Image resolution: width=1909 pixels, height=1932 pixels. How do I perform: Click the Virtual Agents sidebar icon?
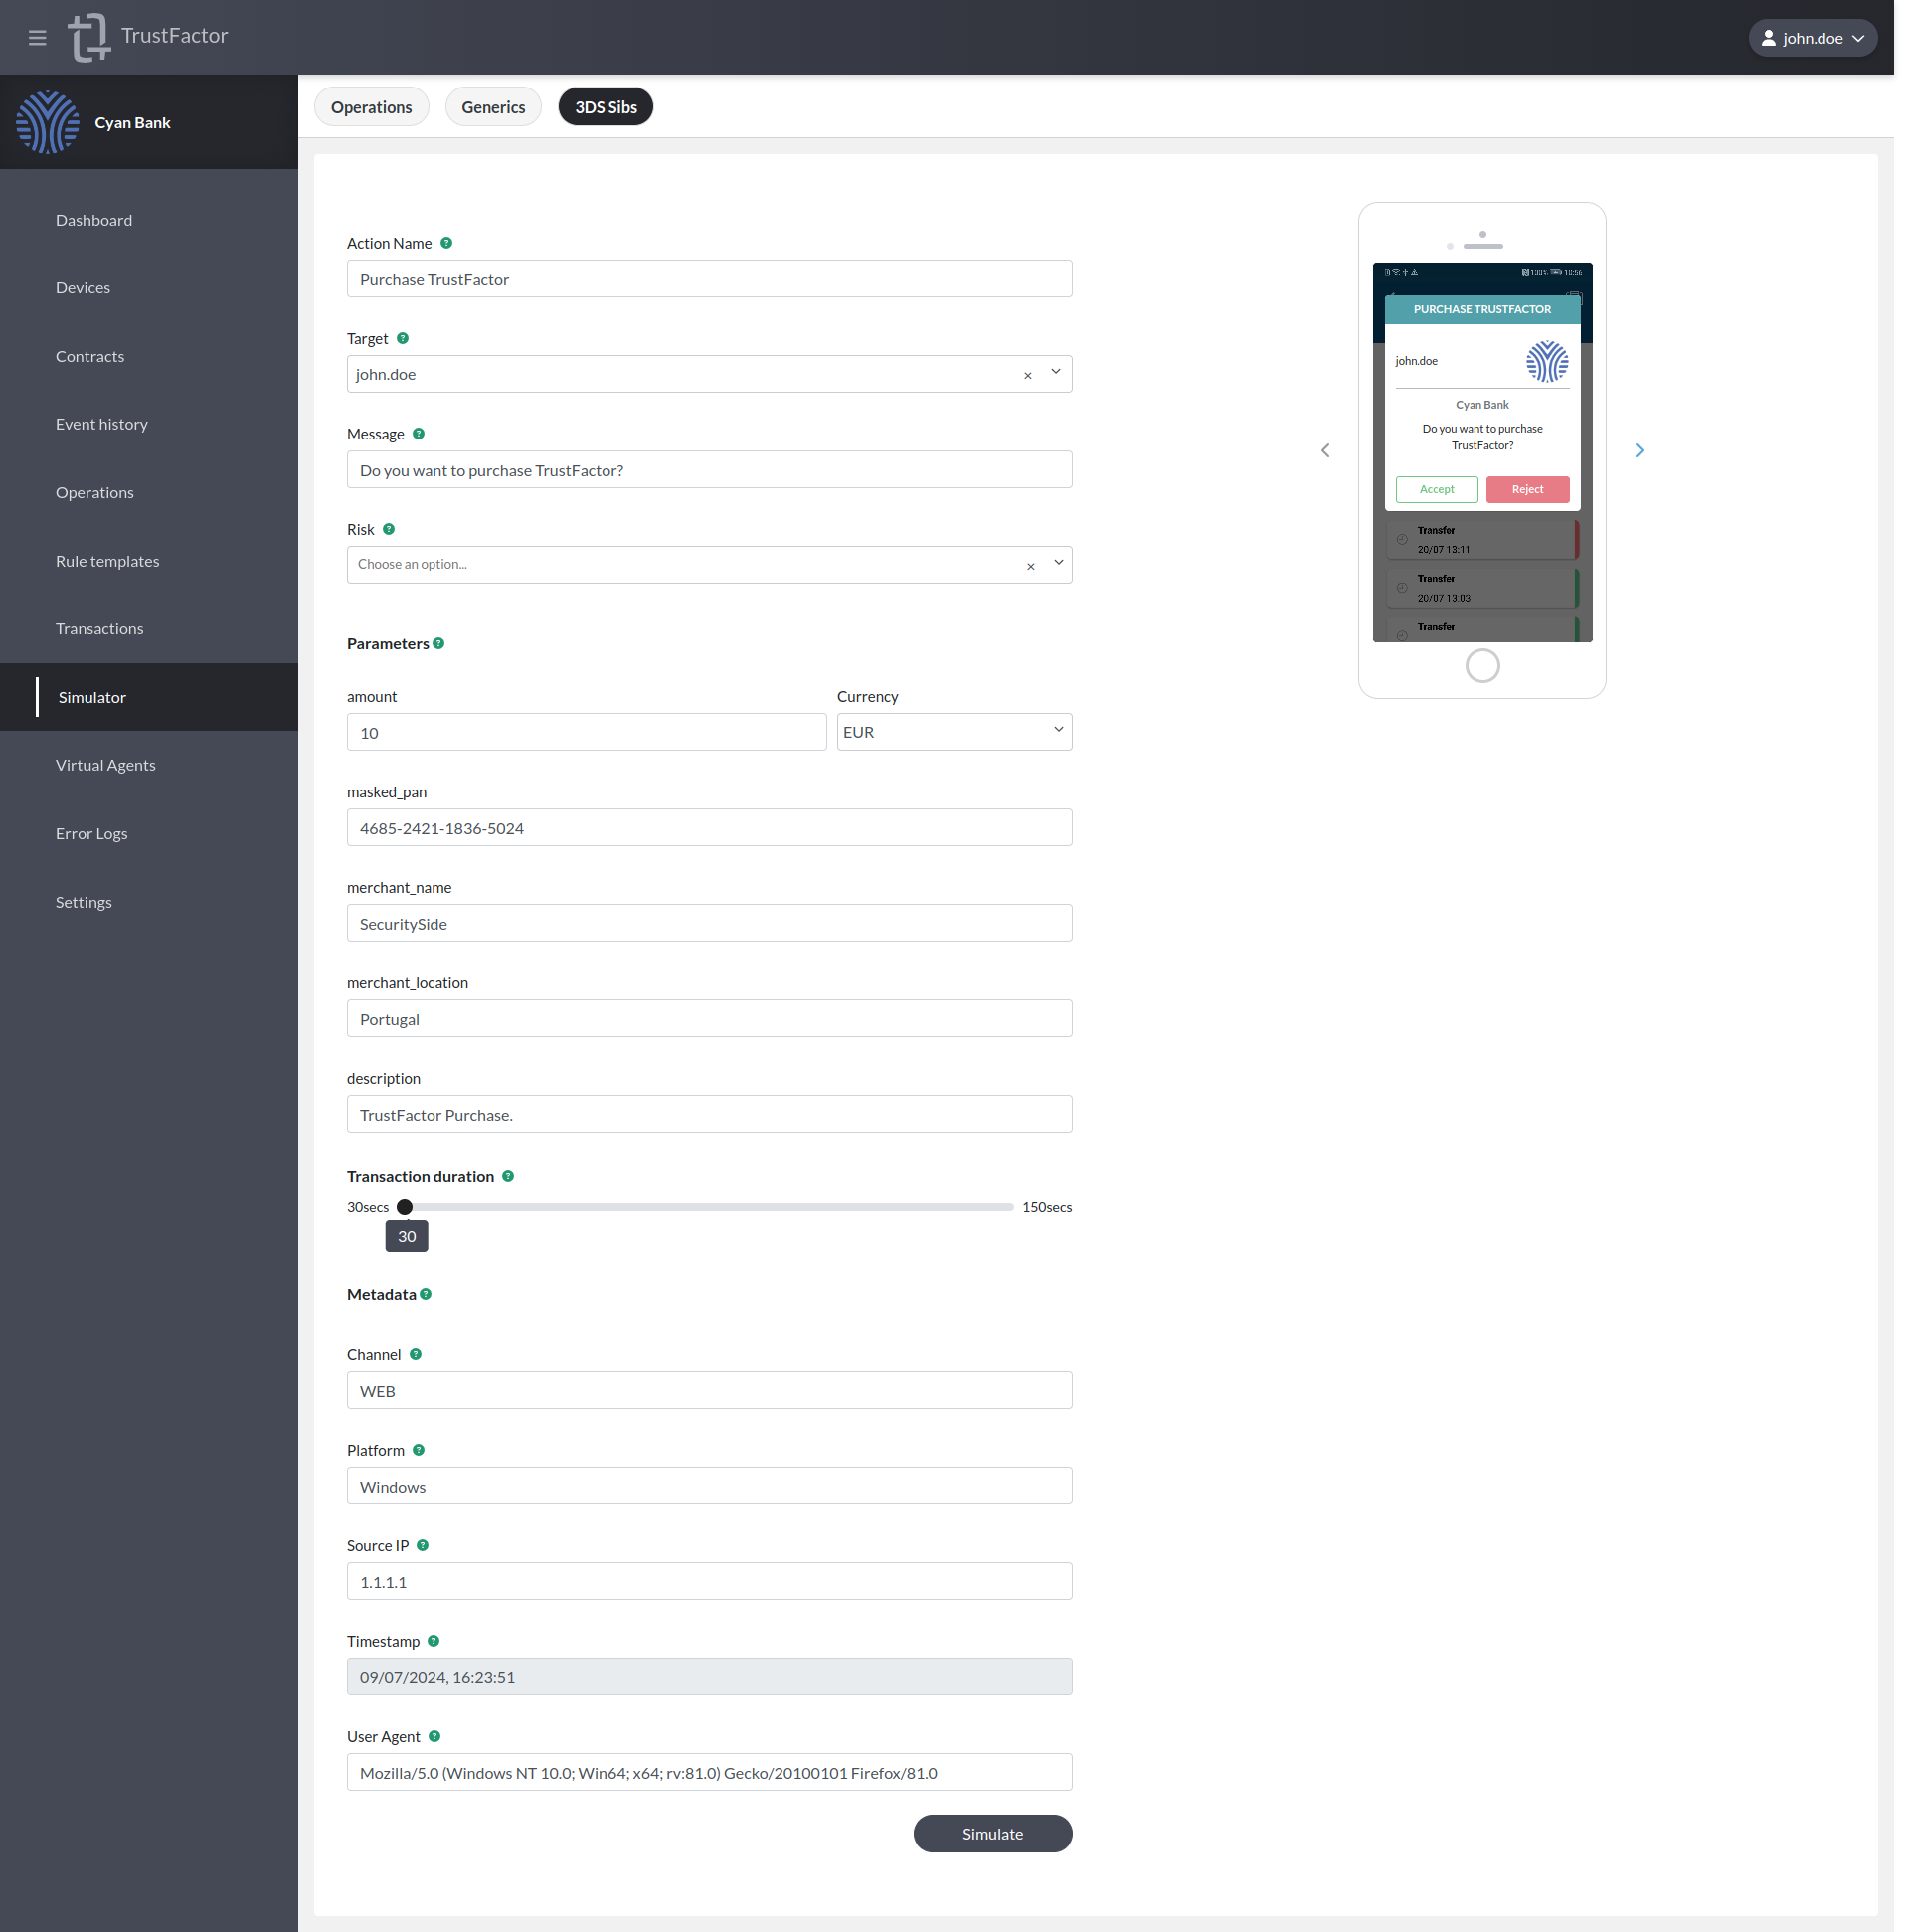148,764
